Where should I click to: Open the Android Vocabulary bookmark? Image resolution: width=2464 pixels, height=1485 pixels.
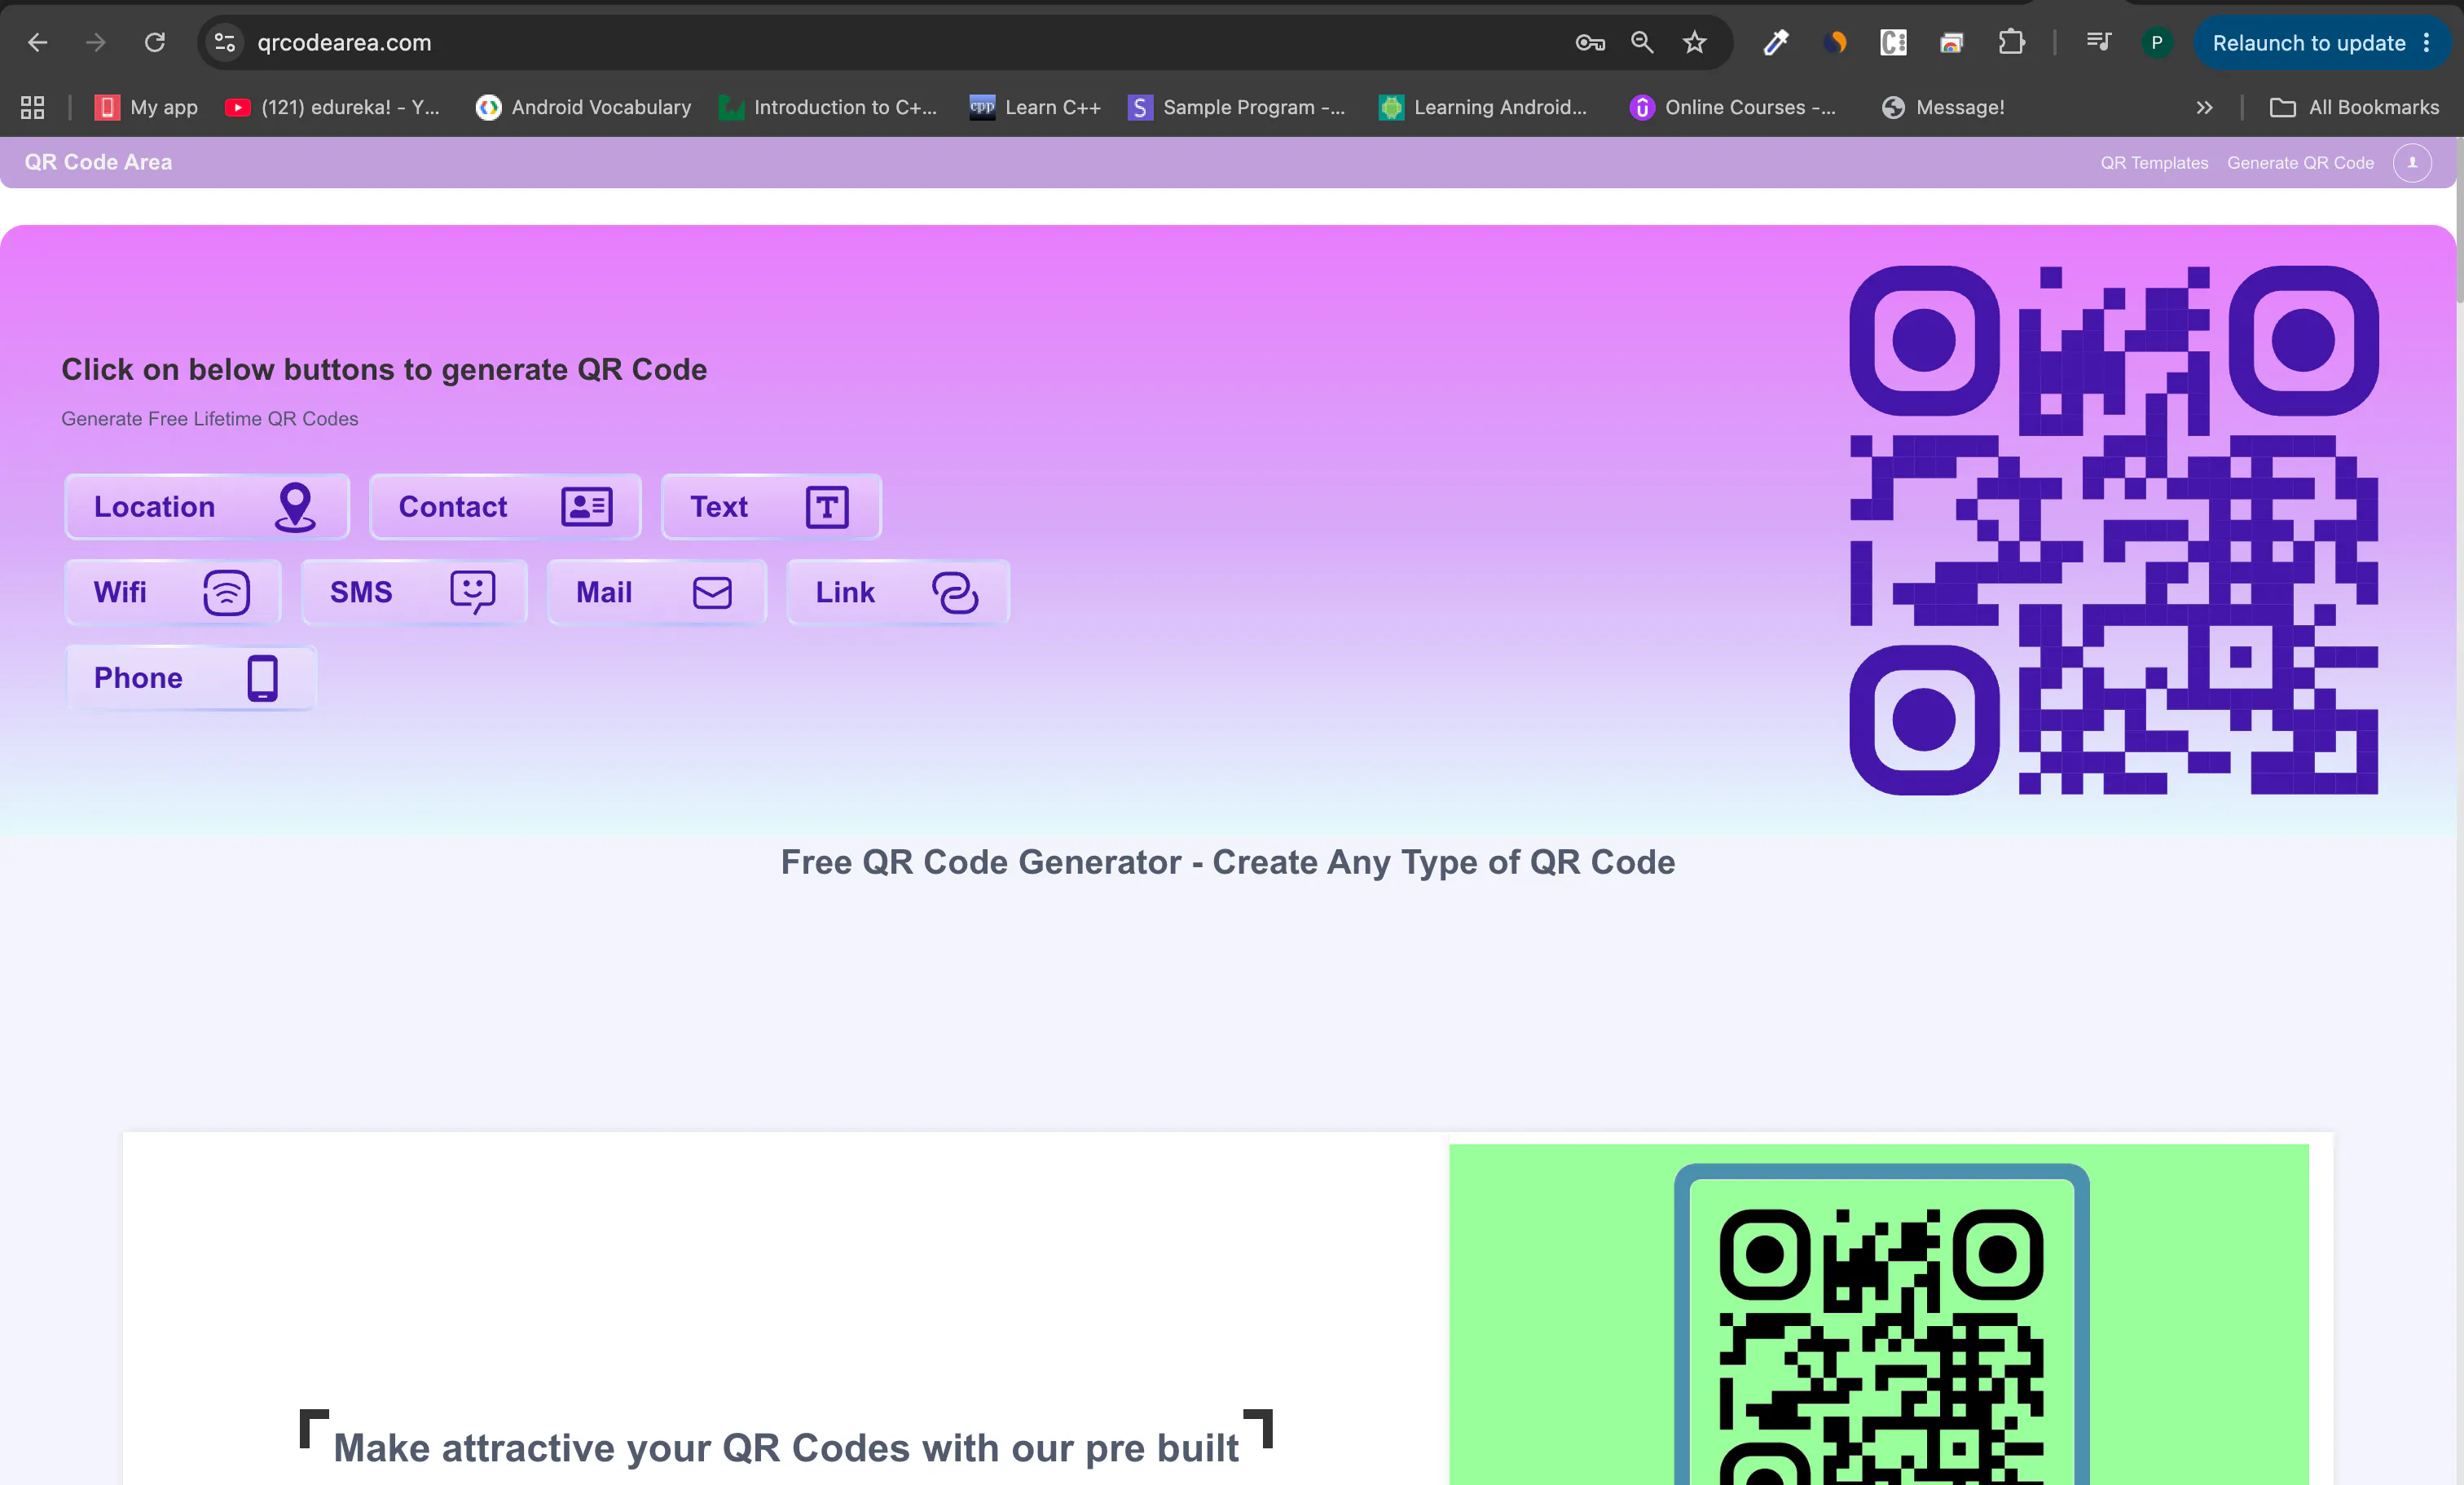pyautogui.click(x=584, y=107)
